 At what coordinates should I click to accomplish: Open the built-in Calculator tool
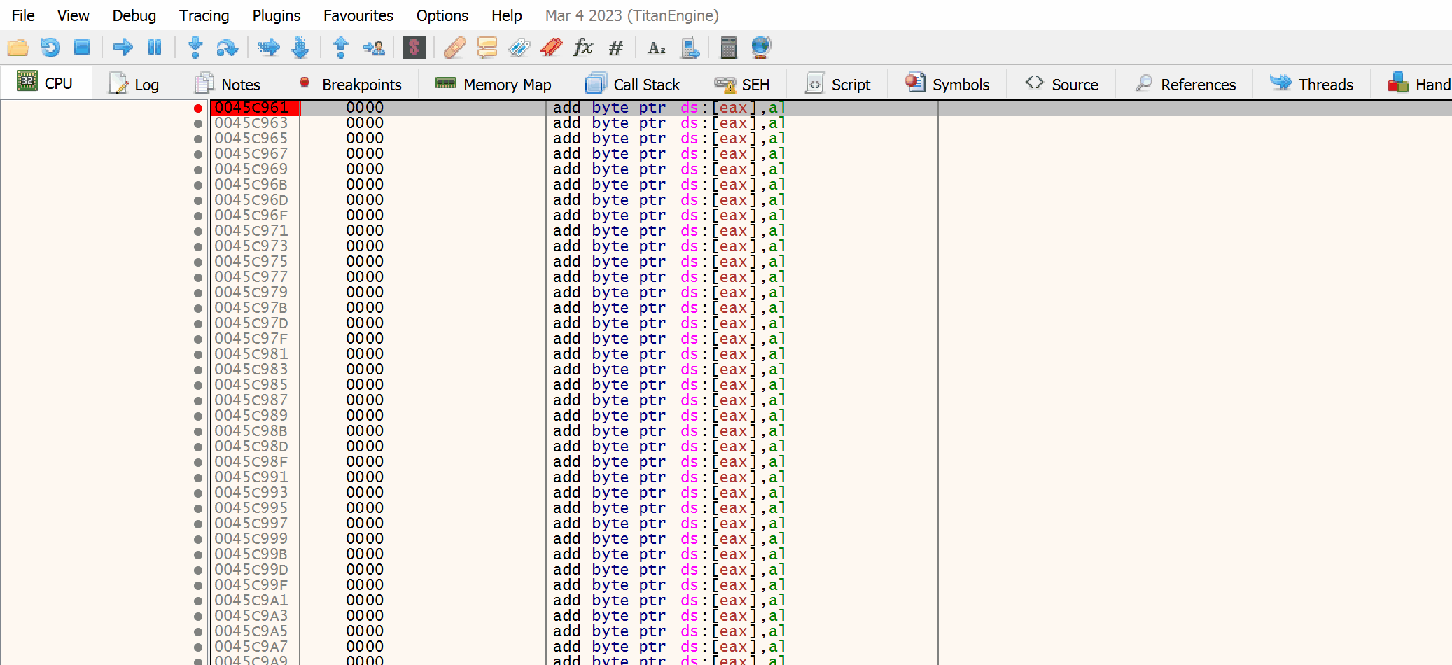(x=728, y=46)
